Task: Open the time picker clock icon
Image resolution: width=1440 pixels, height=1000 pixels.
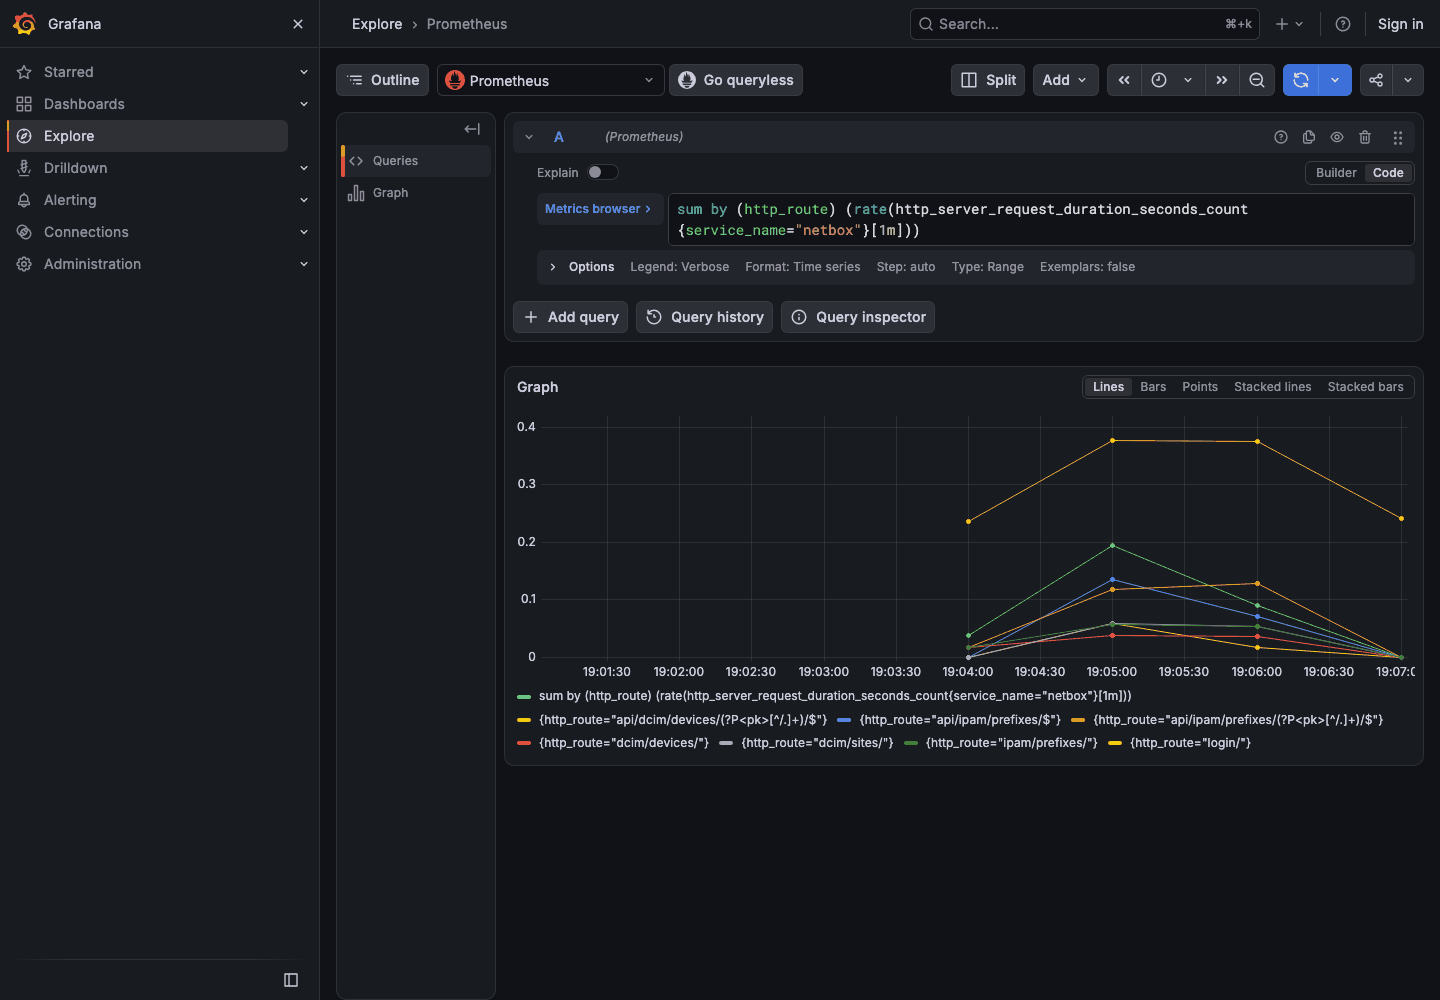Action: 1159,80
